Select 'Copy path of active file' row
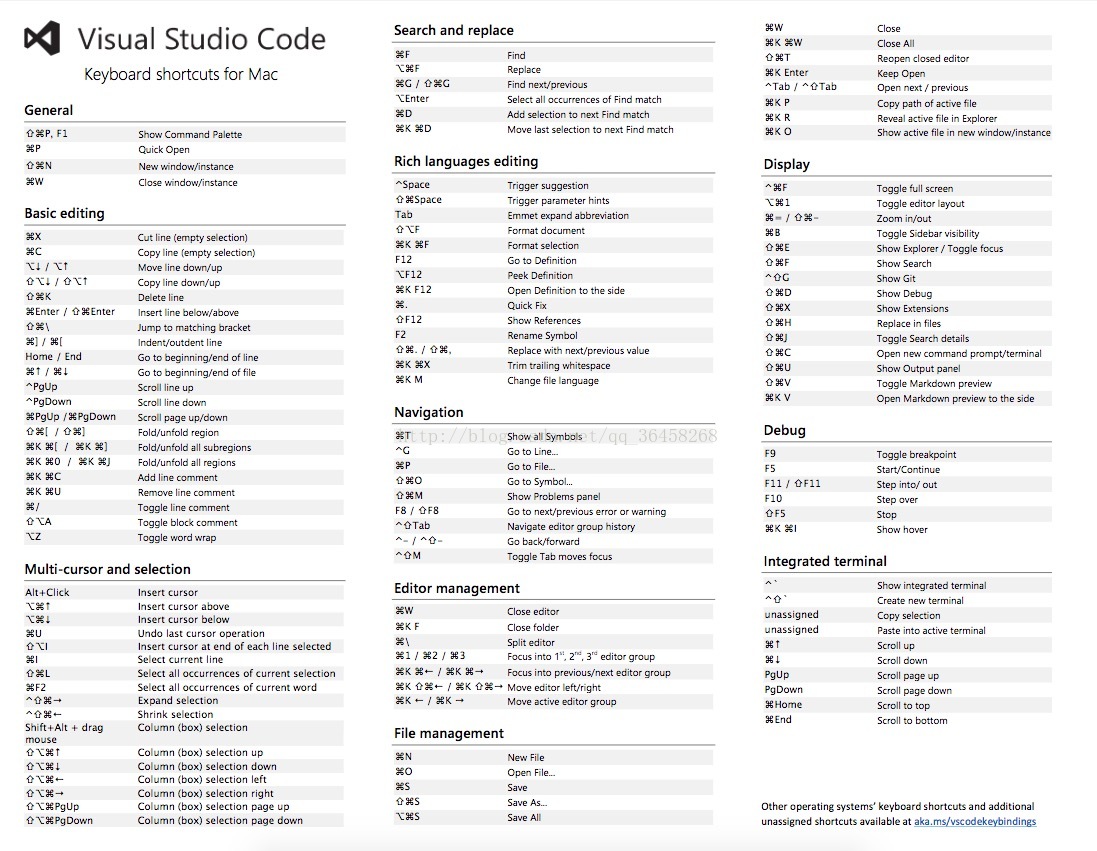Viewport: 1097px width, 851px height. (x=907, y=103)
